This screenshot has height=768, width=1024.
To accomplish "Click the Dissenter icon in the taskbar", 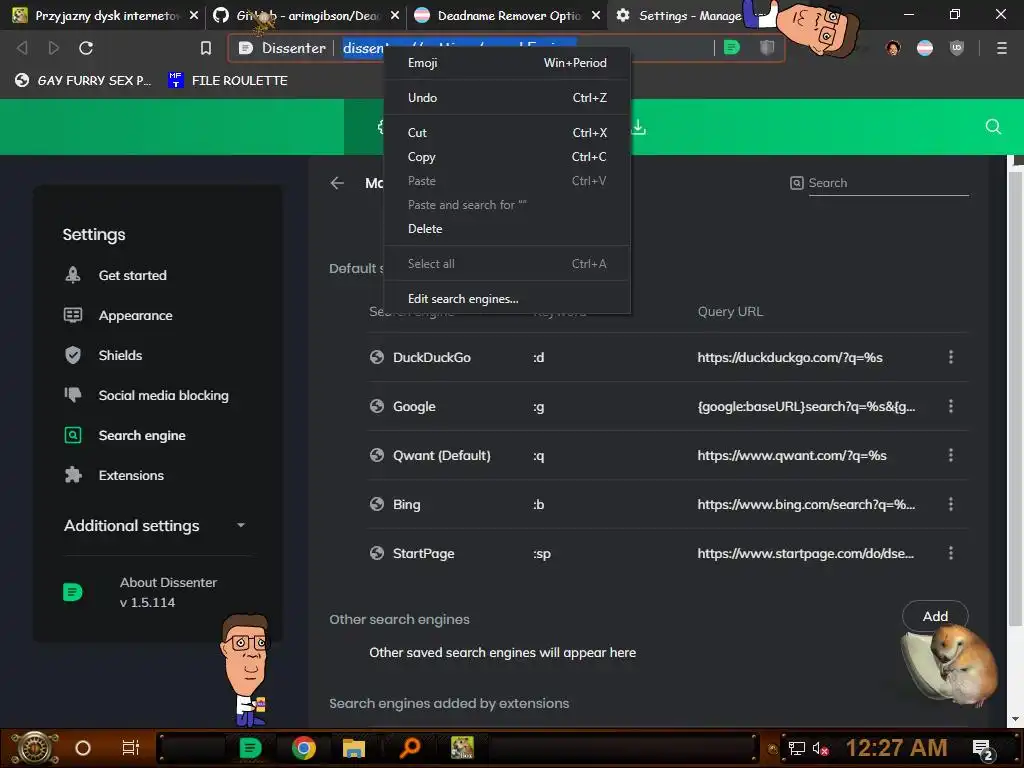I will [250, 748].
